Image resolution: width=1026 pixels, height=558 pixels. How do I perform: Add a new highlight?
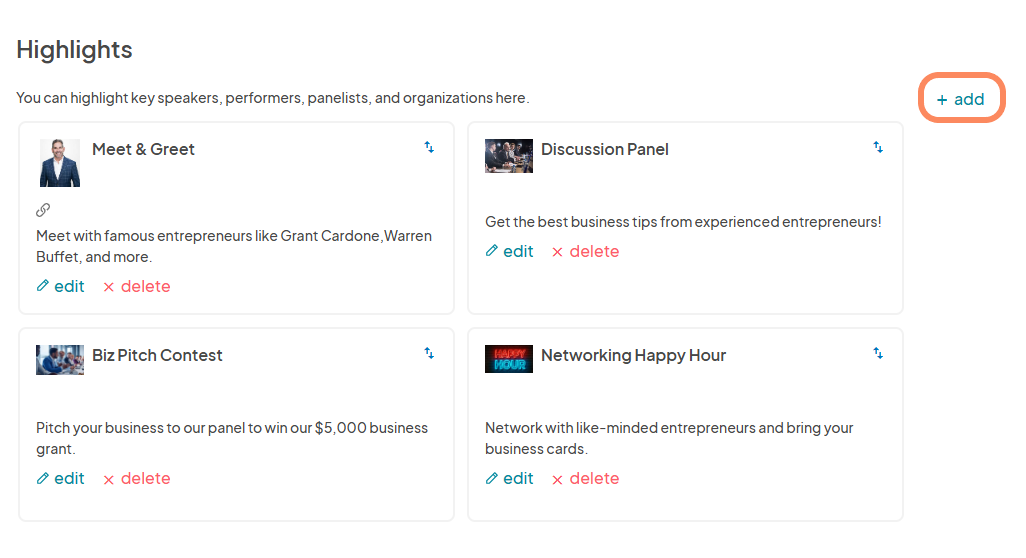(961, 99)
